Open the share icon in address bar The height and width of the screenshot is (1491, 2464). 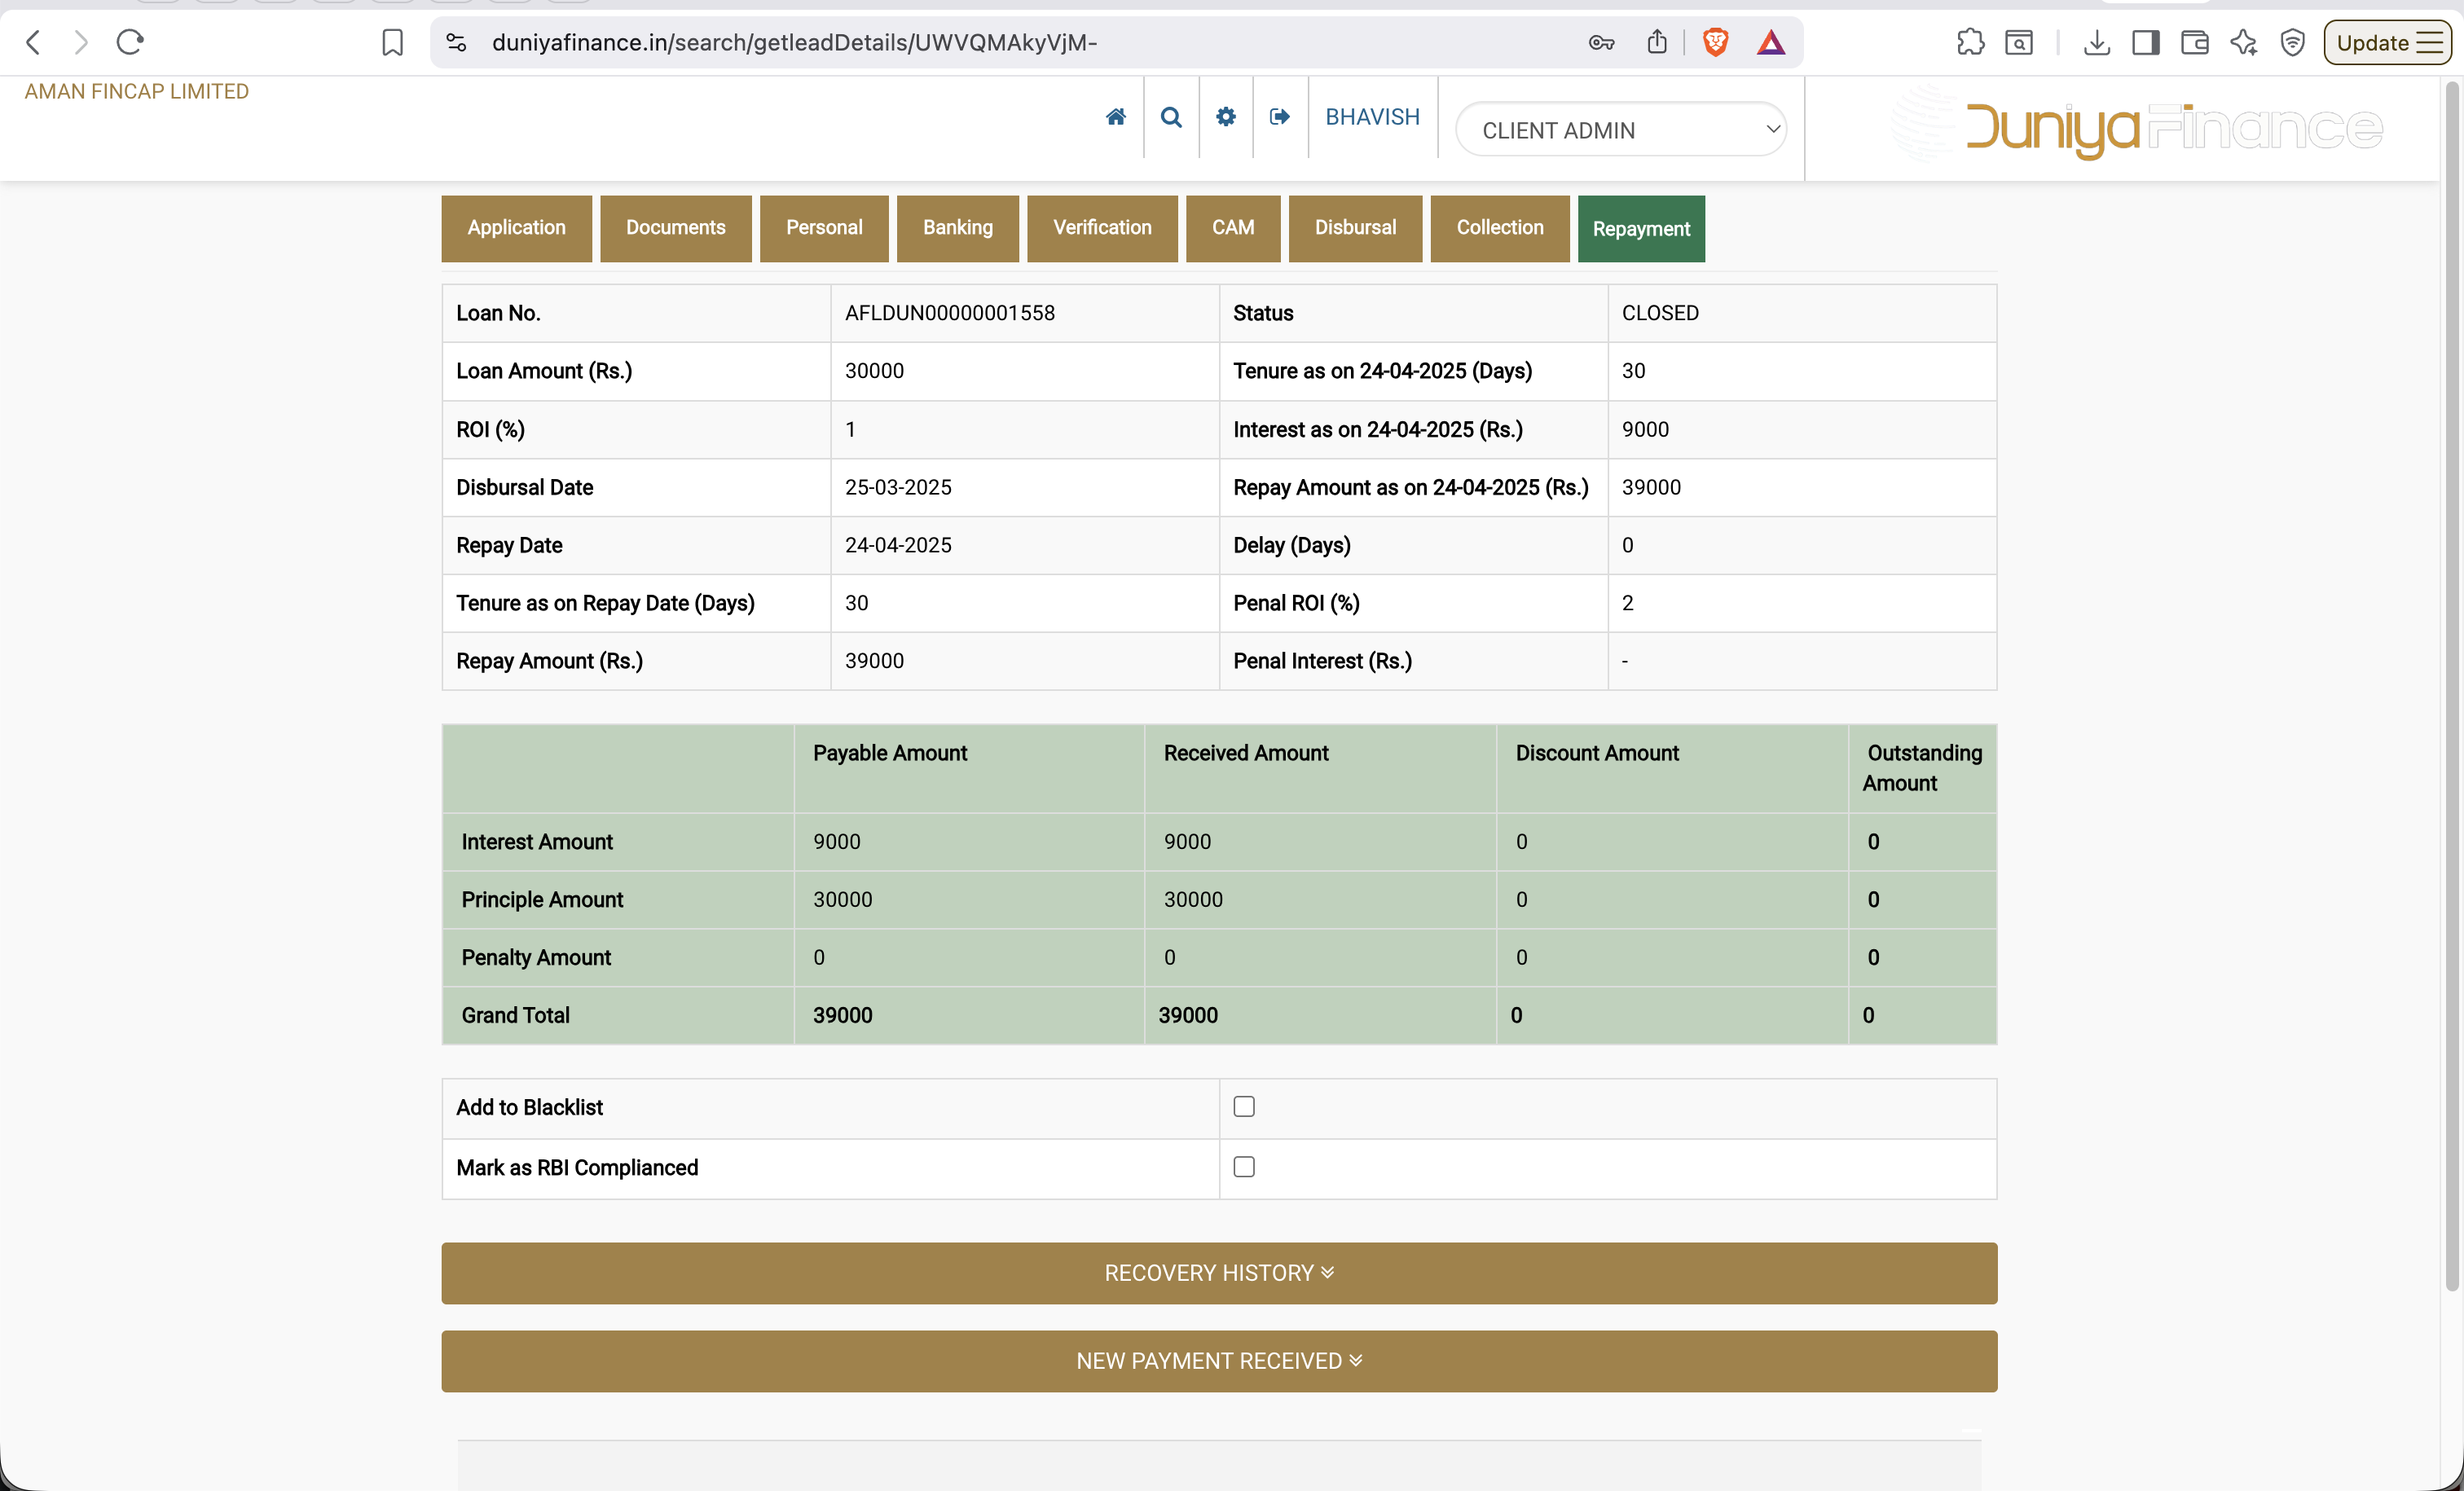(1657, 42)
